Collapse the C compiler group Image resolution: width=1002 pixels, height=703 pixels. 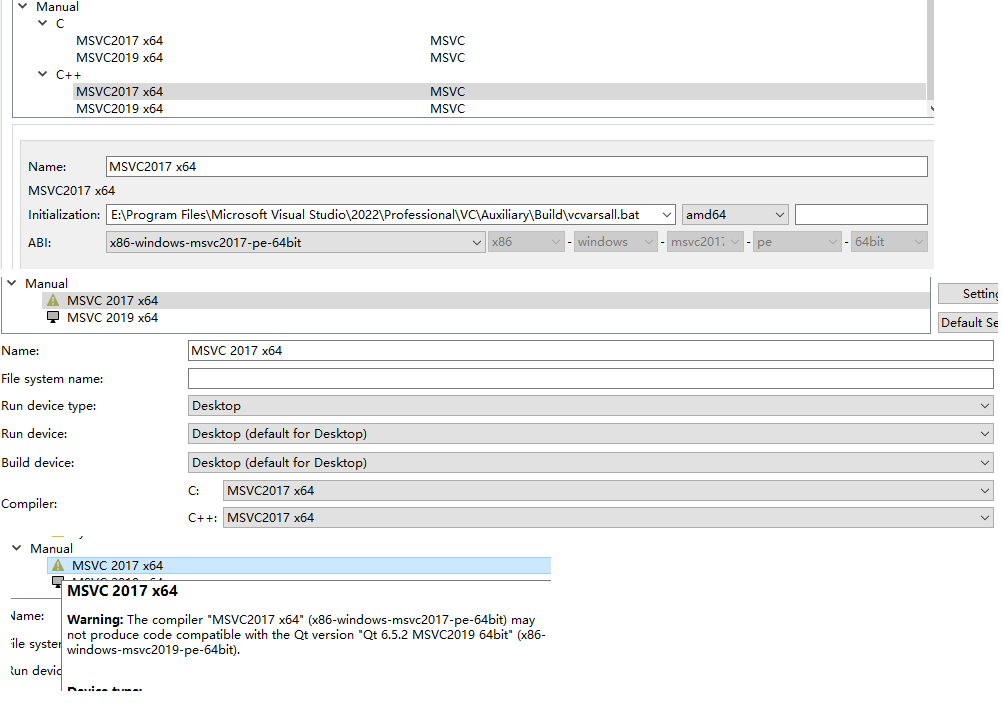[x=43, y=23]
